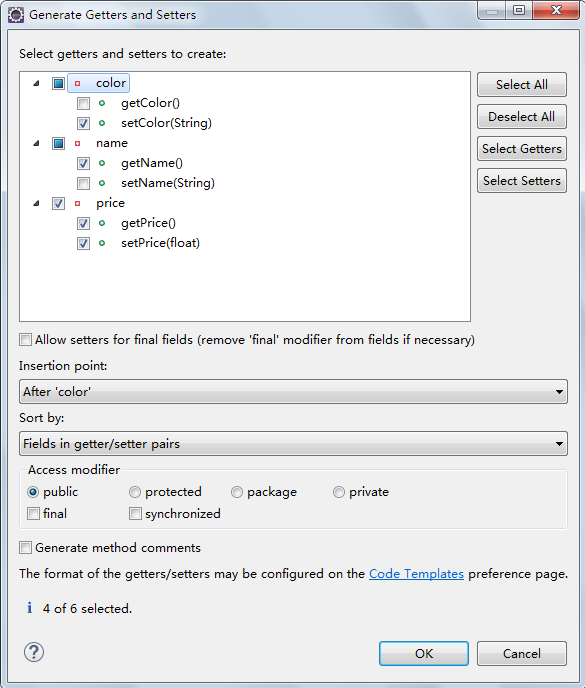
Task: Click the Deselect All button
Action: tap(522, 117)
